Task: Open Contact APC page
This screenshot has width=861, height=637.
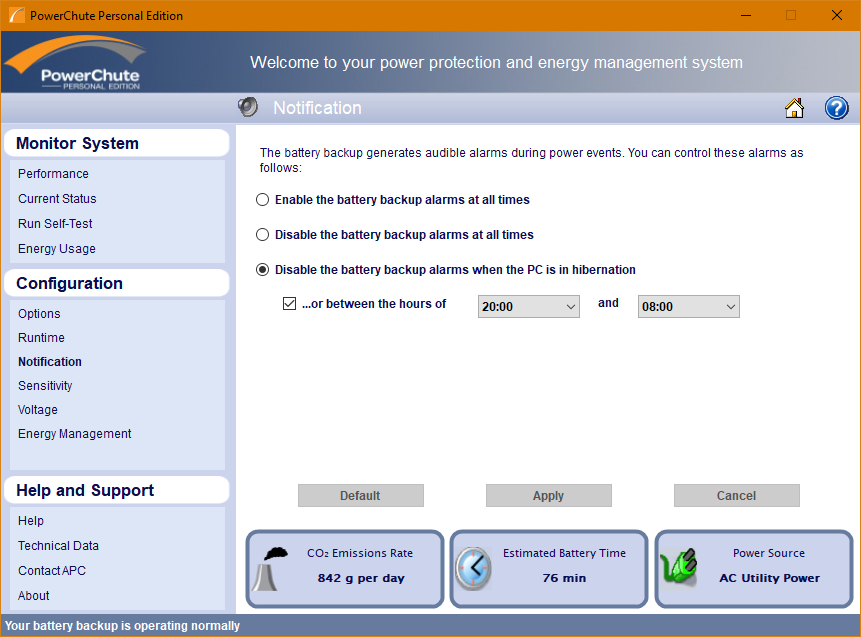Action: click(x=52, y=571)
